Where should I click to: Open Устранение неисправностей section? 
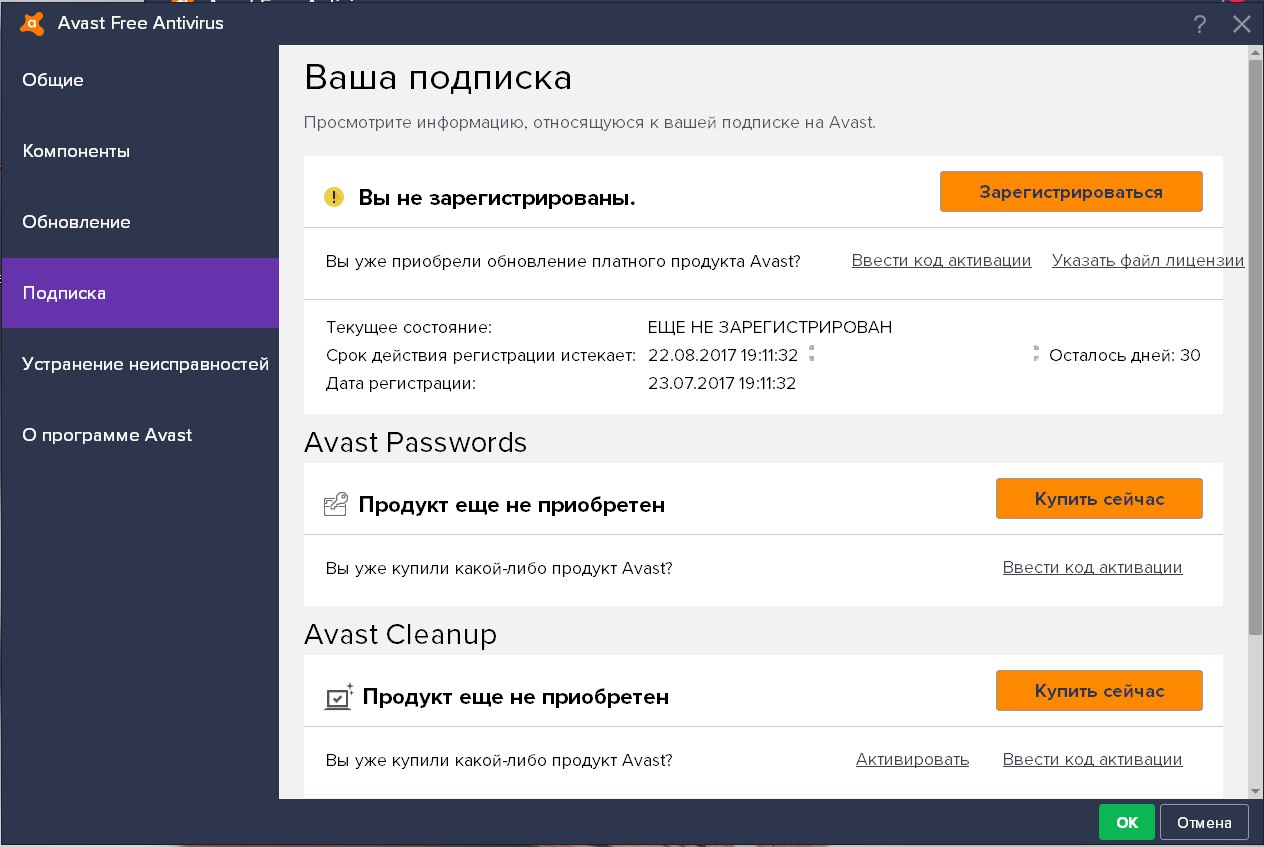(x=145, y=364)
